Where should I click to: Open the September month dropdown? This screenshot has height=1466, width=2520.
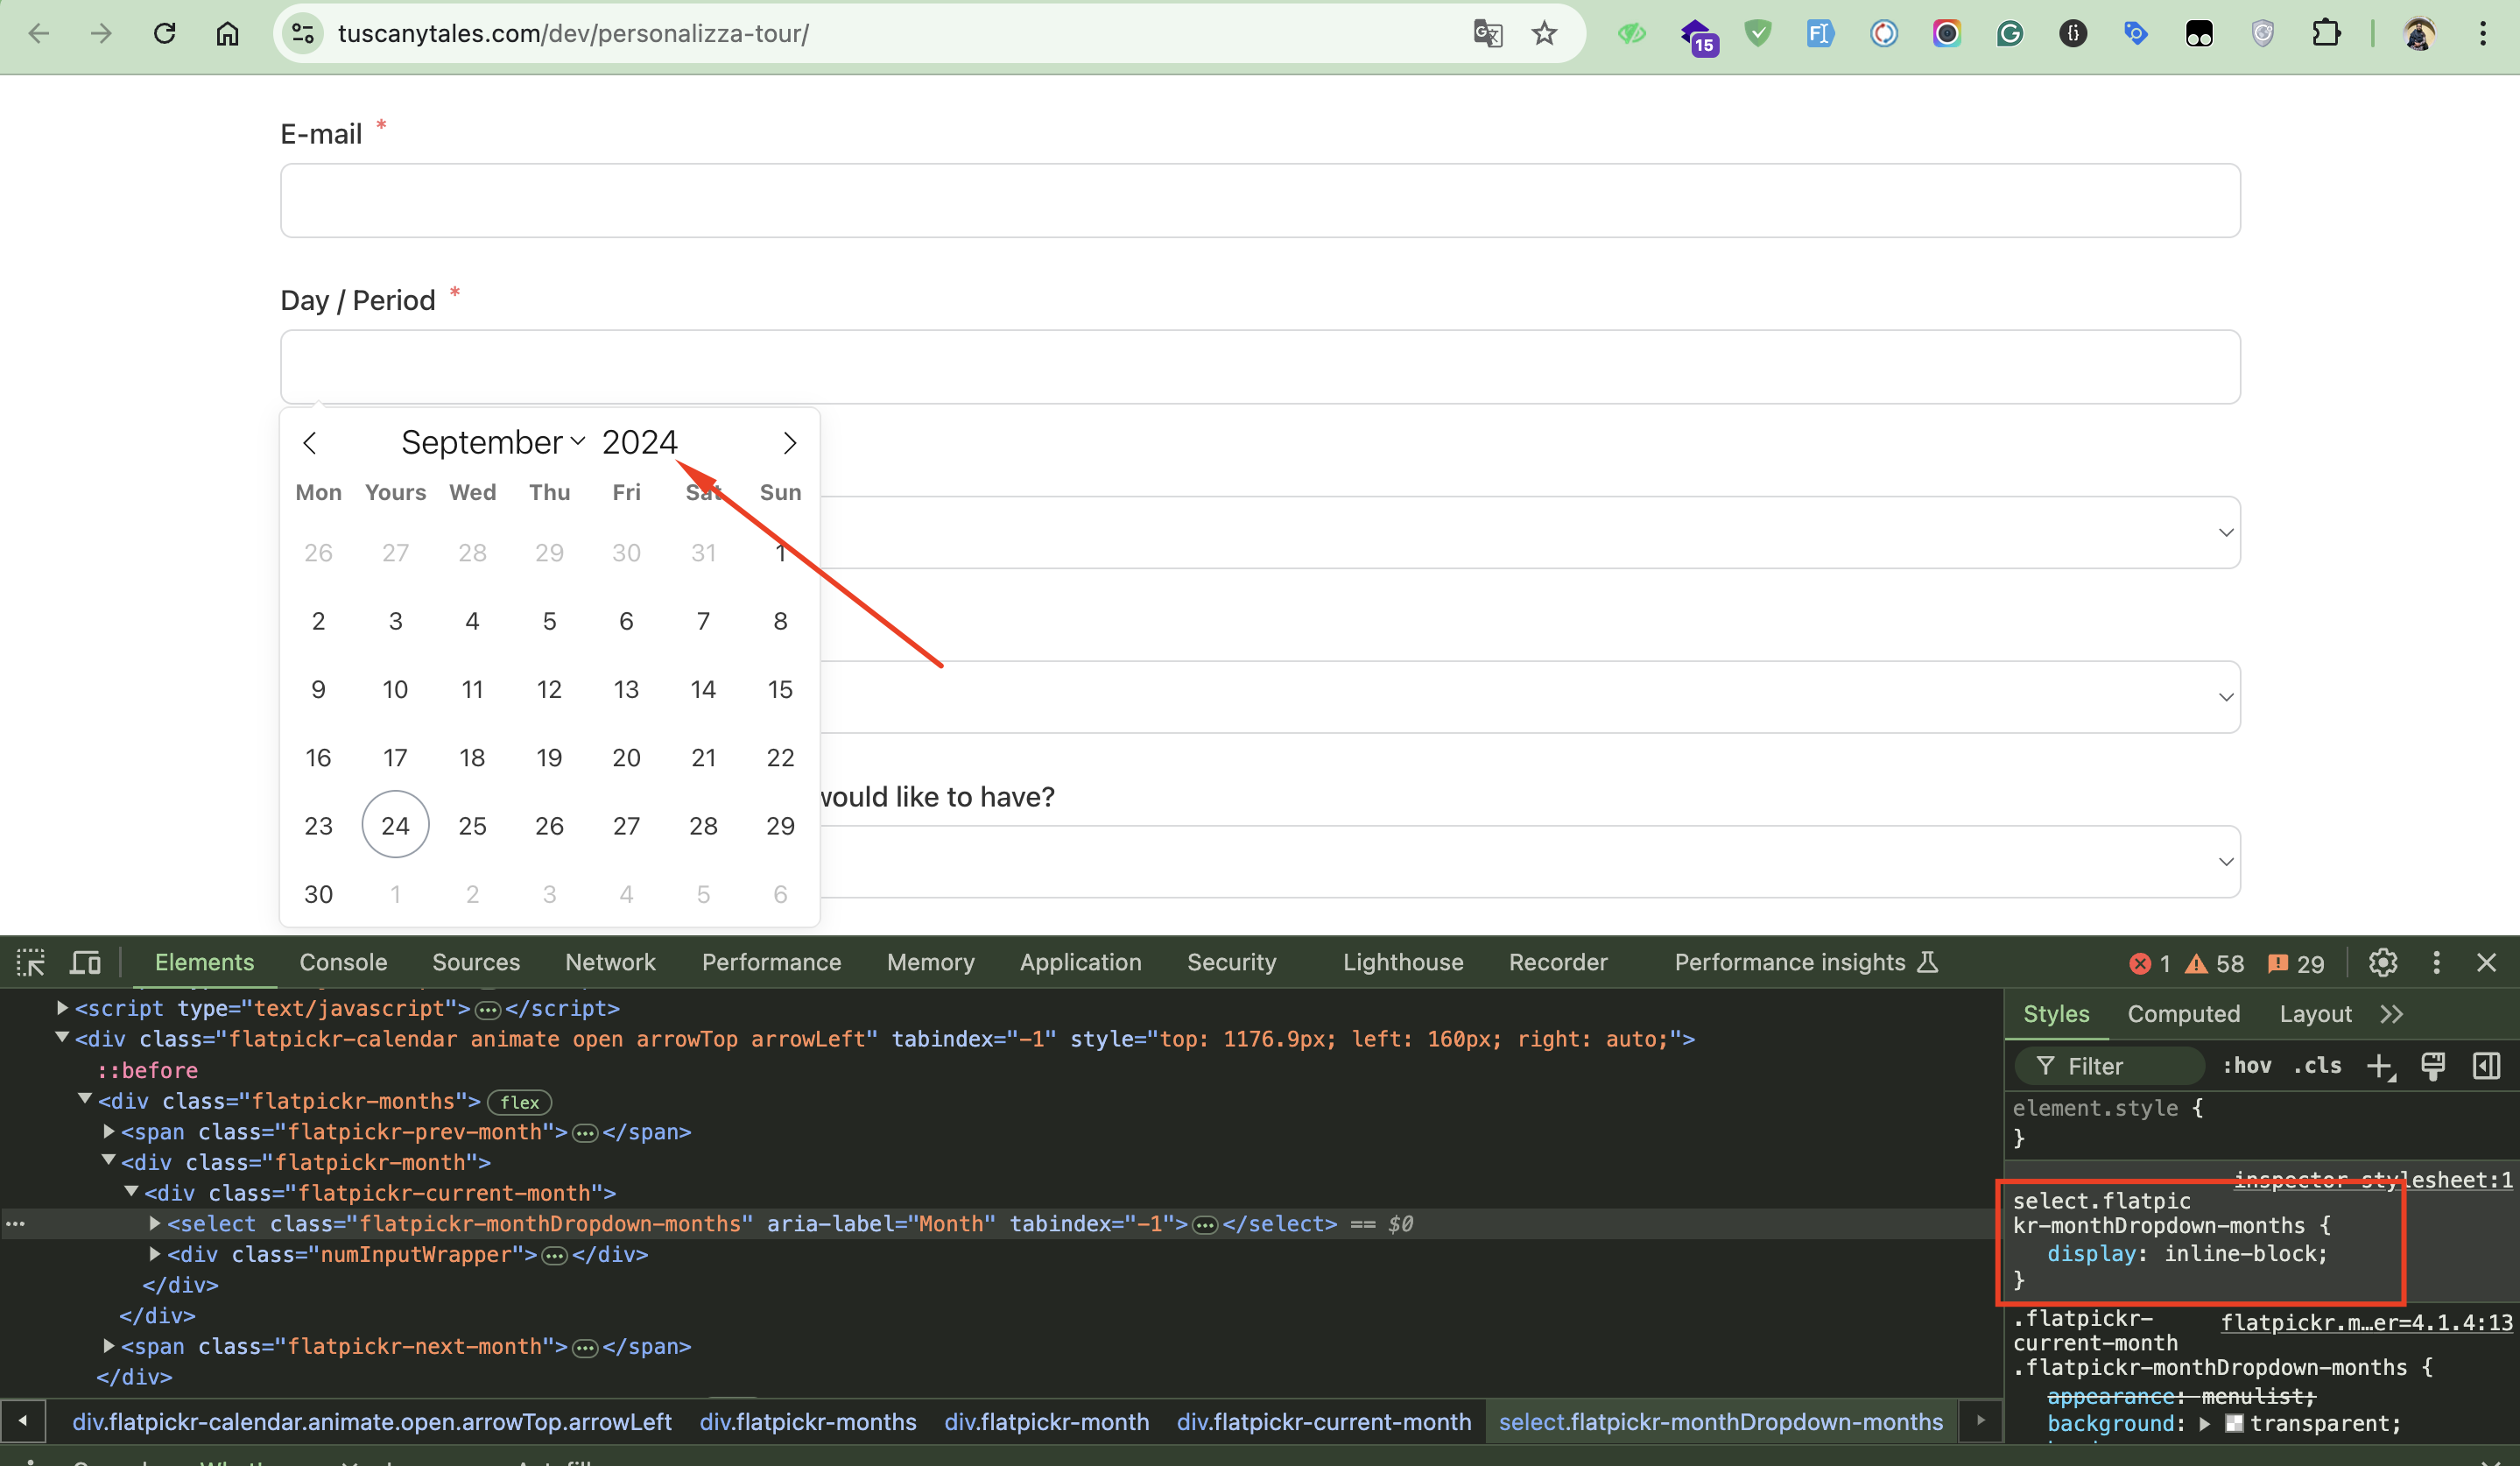[493, 442]
